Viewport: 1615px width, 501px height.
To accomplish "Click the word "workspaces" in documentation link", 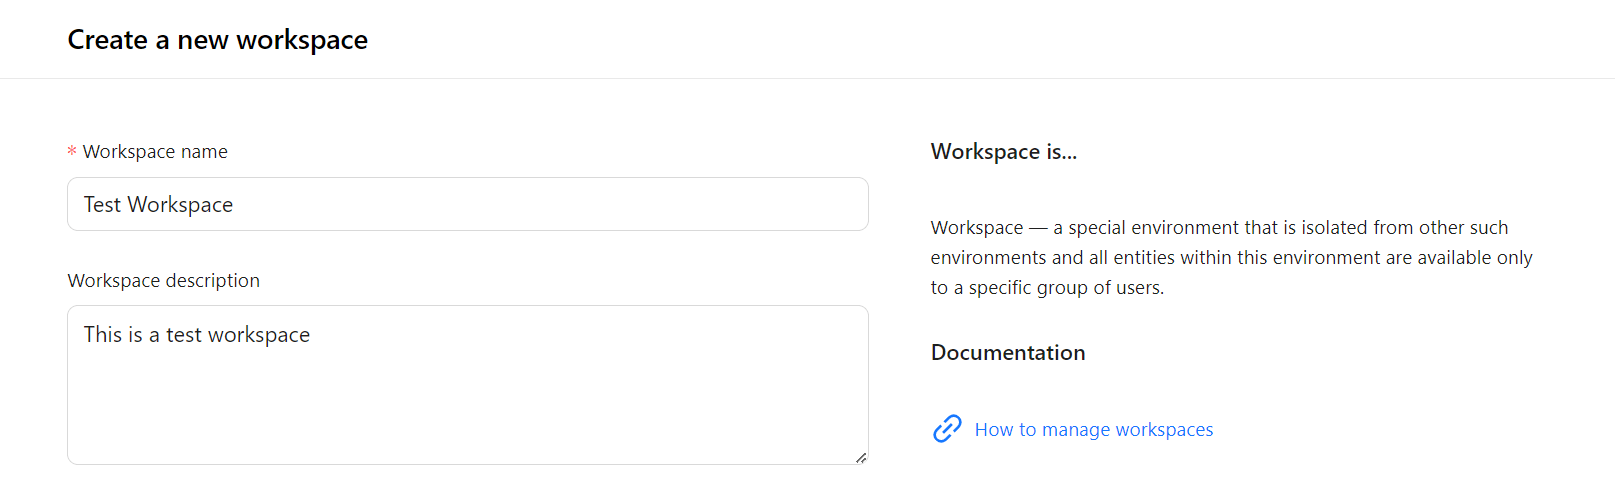I will pyautogui.click(x=1164, y=430).
